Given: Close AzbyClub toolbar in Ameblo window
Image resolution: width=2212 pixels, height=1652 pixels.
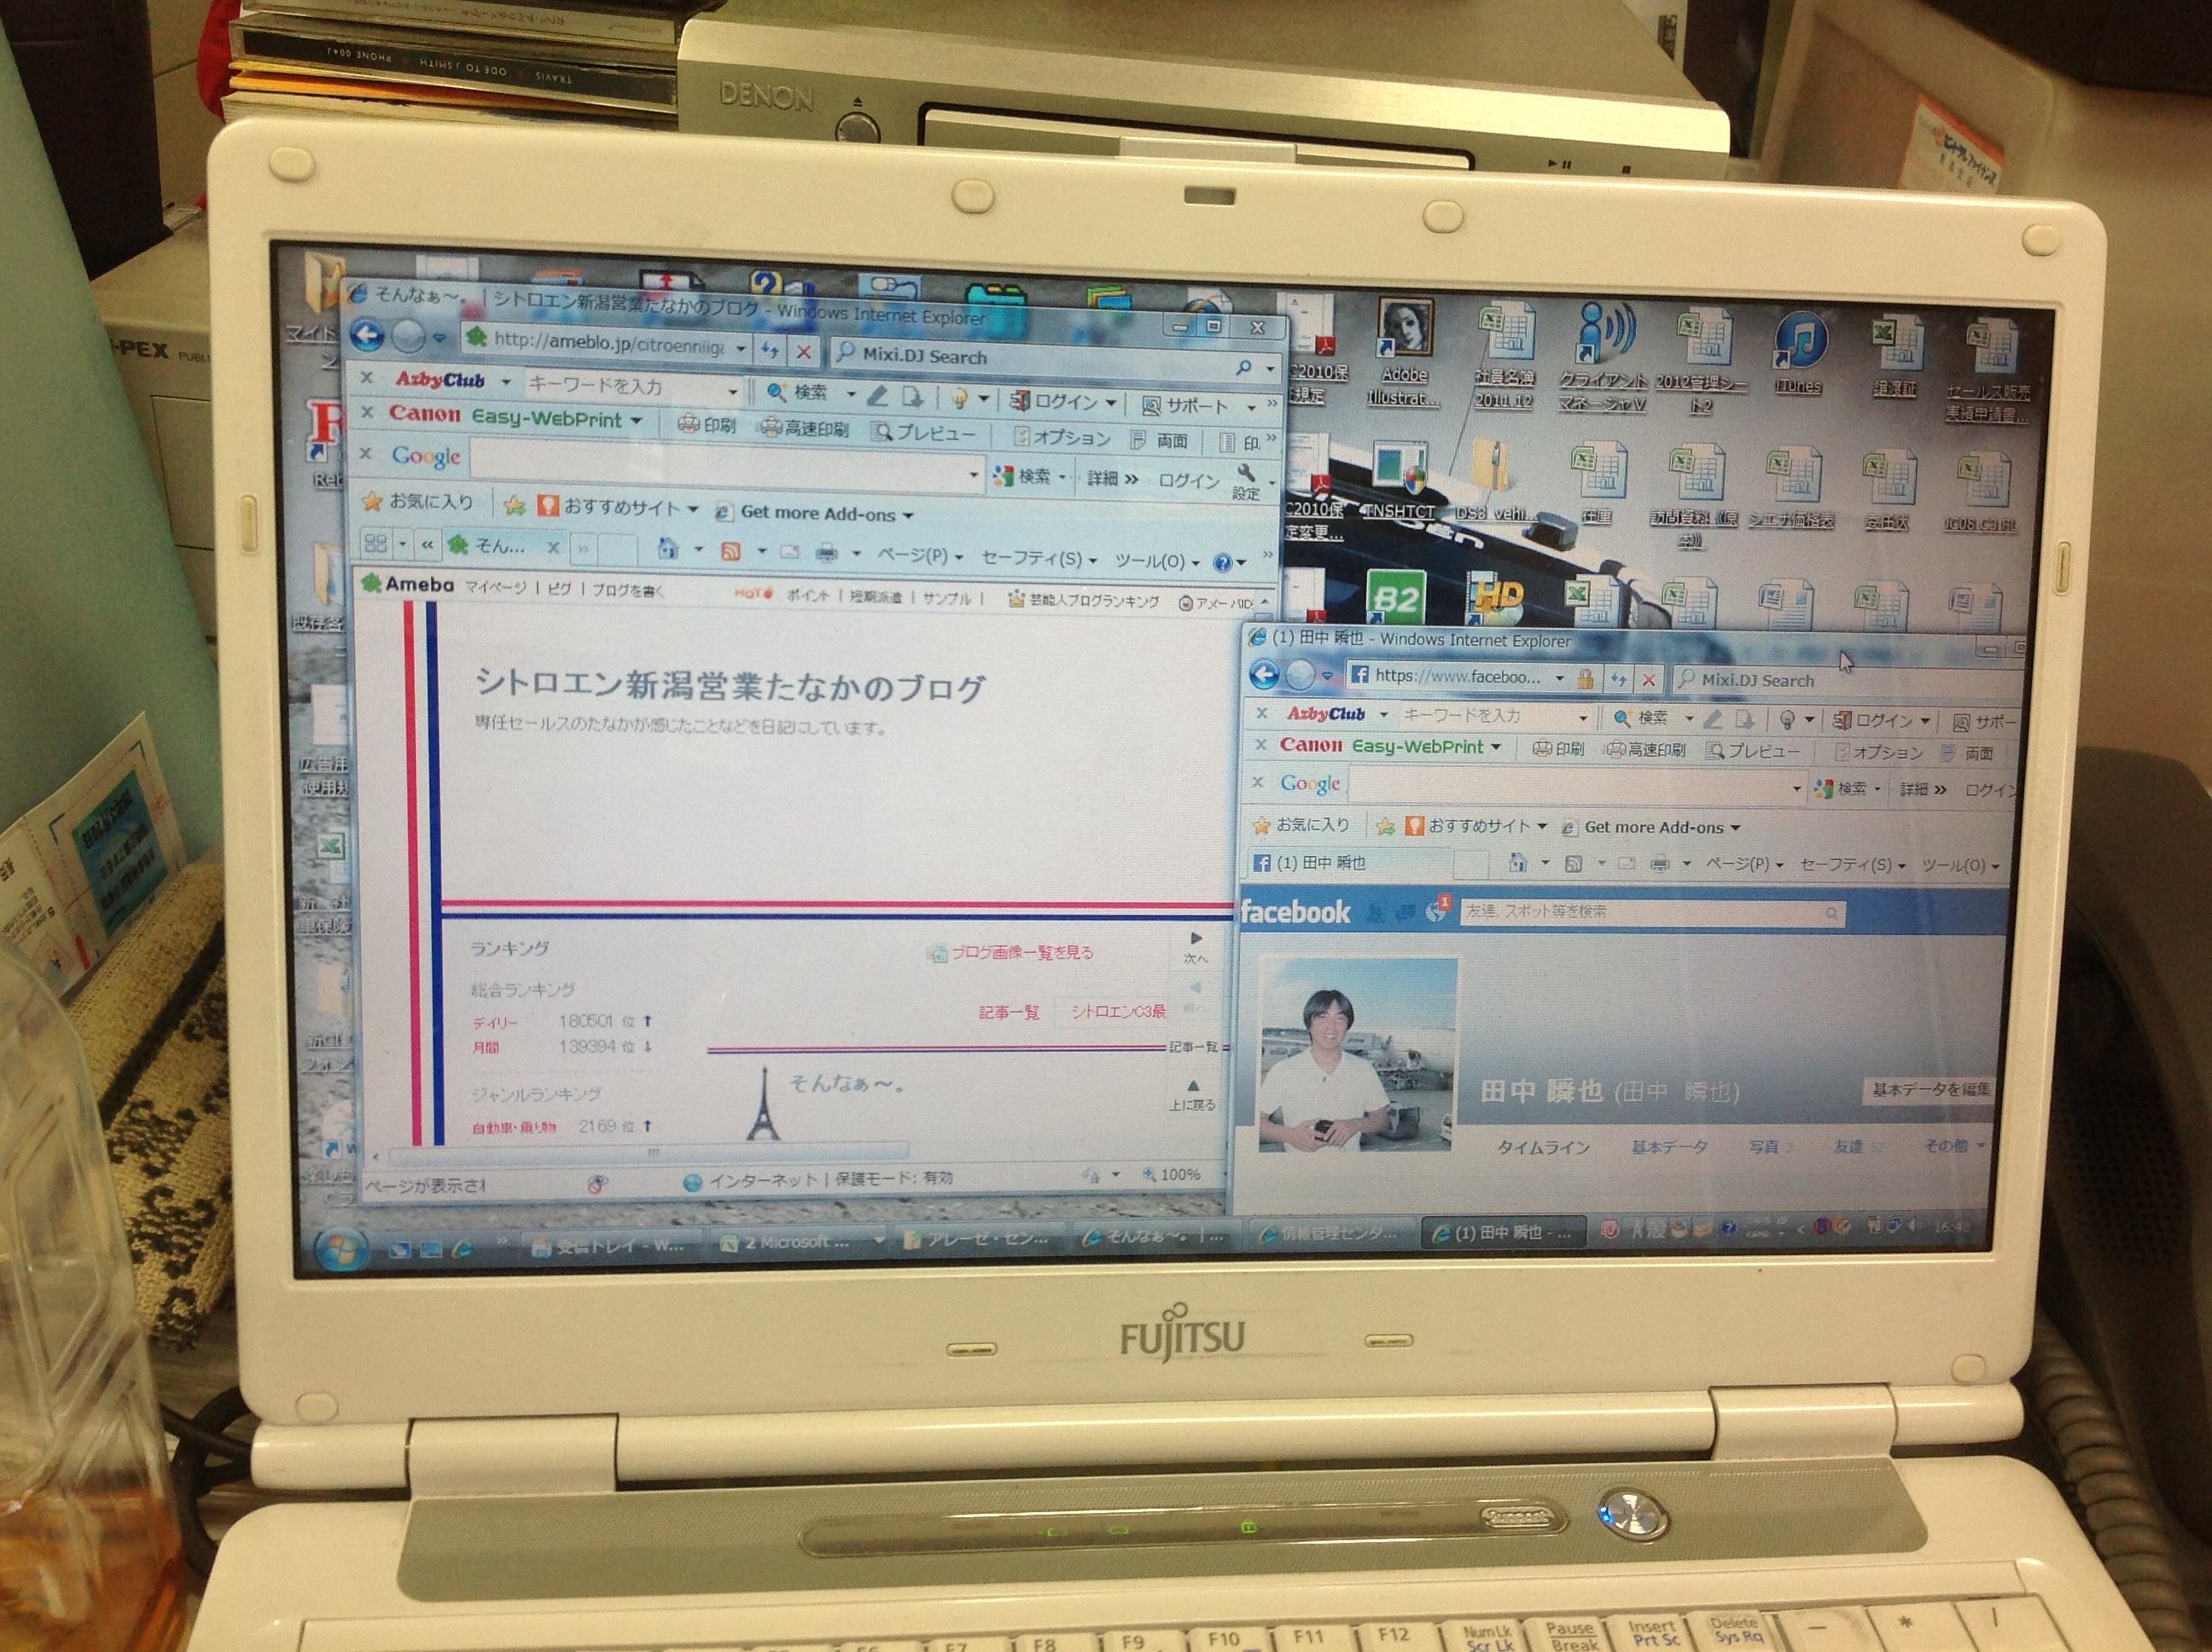Looking at the screenshot, I should tap(367, 378).
